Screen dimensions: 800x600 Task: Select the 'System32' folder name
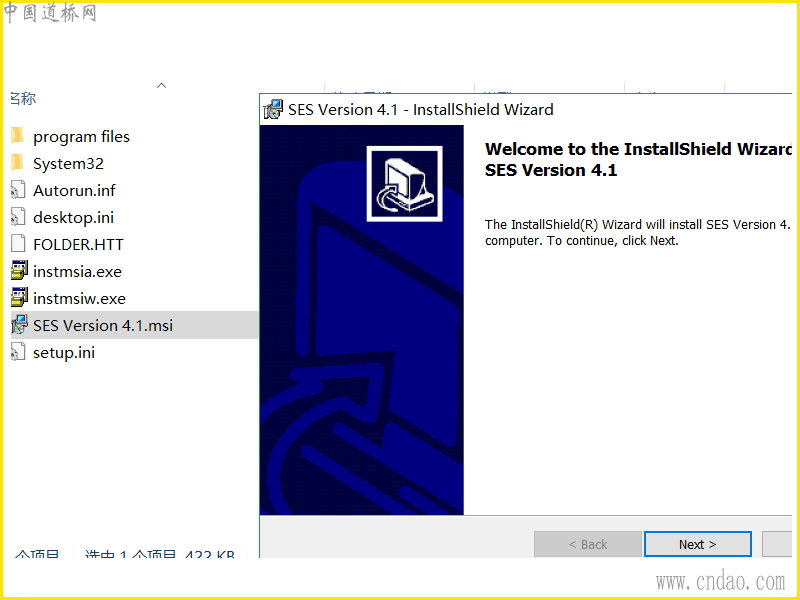coord(68,164)
